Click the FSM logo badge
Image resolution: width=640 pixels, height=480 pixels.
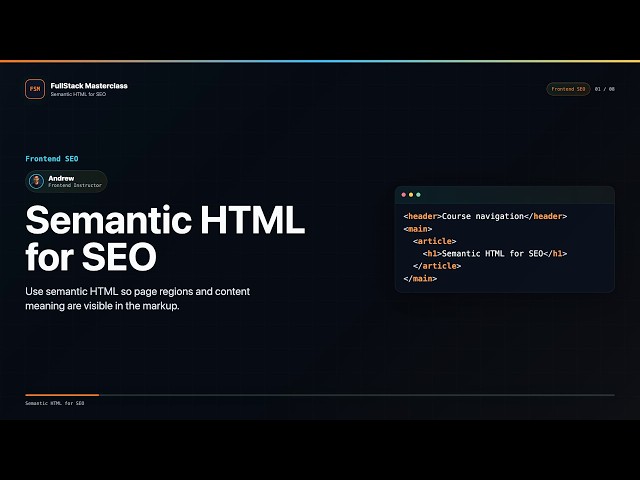(35, 89)
